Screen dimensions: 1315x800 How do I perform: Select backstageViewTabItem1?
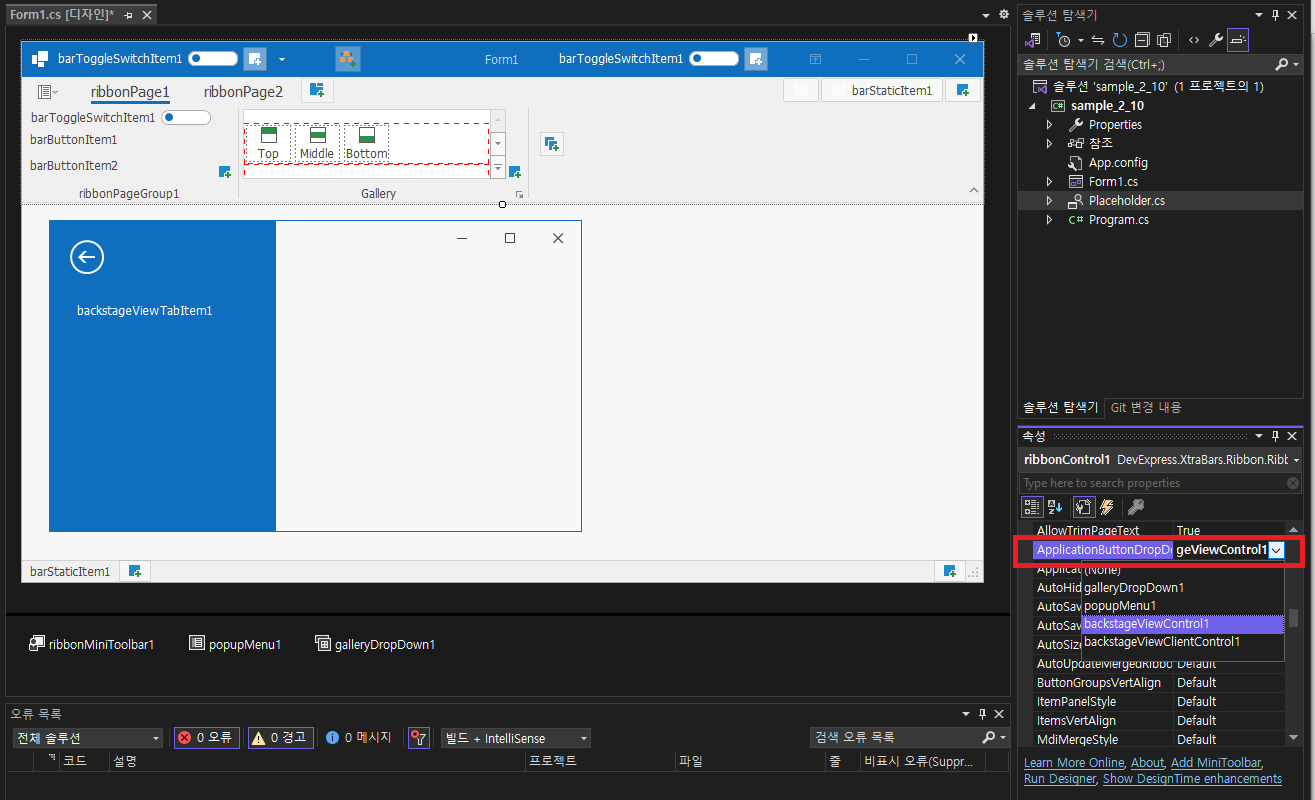pyautogui.click(x=145, y=311)
